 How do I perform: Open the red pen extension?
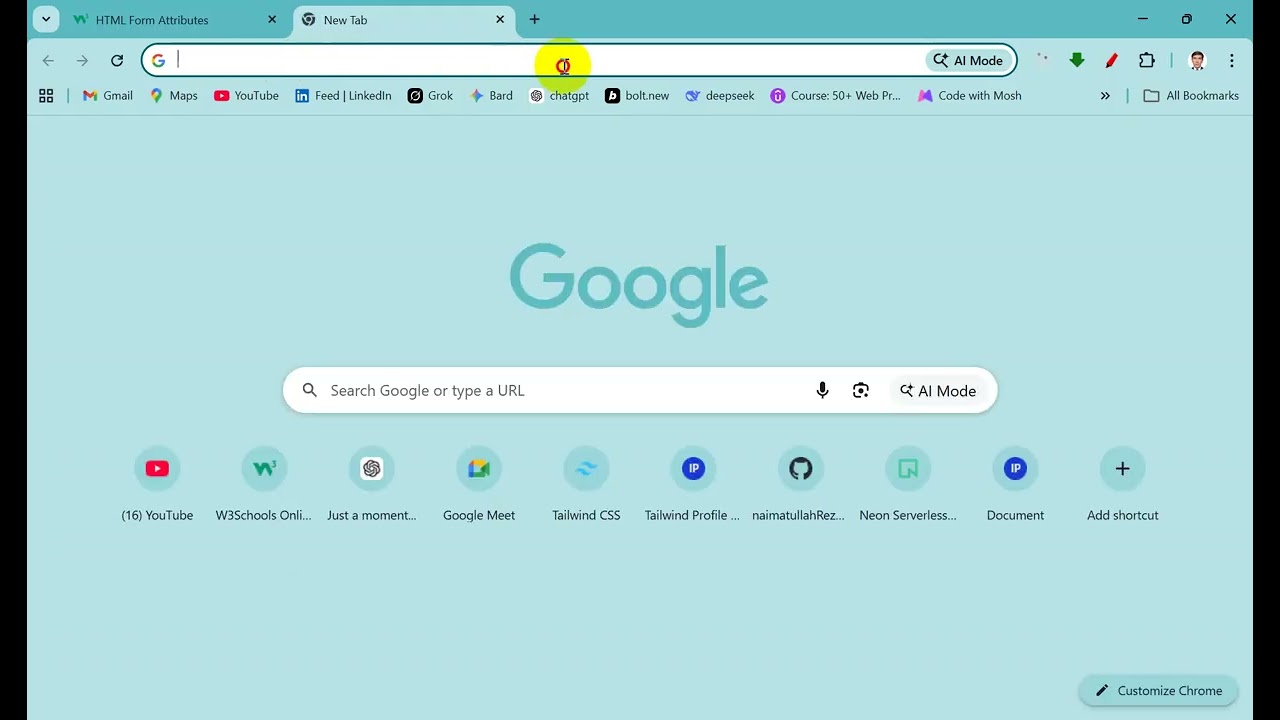pos(1111,61)
